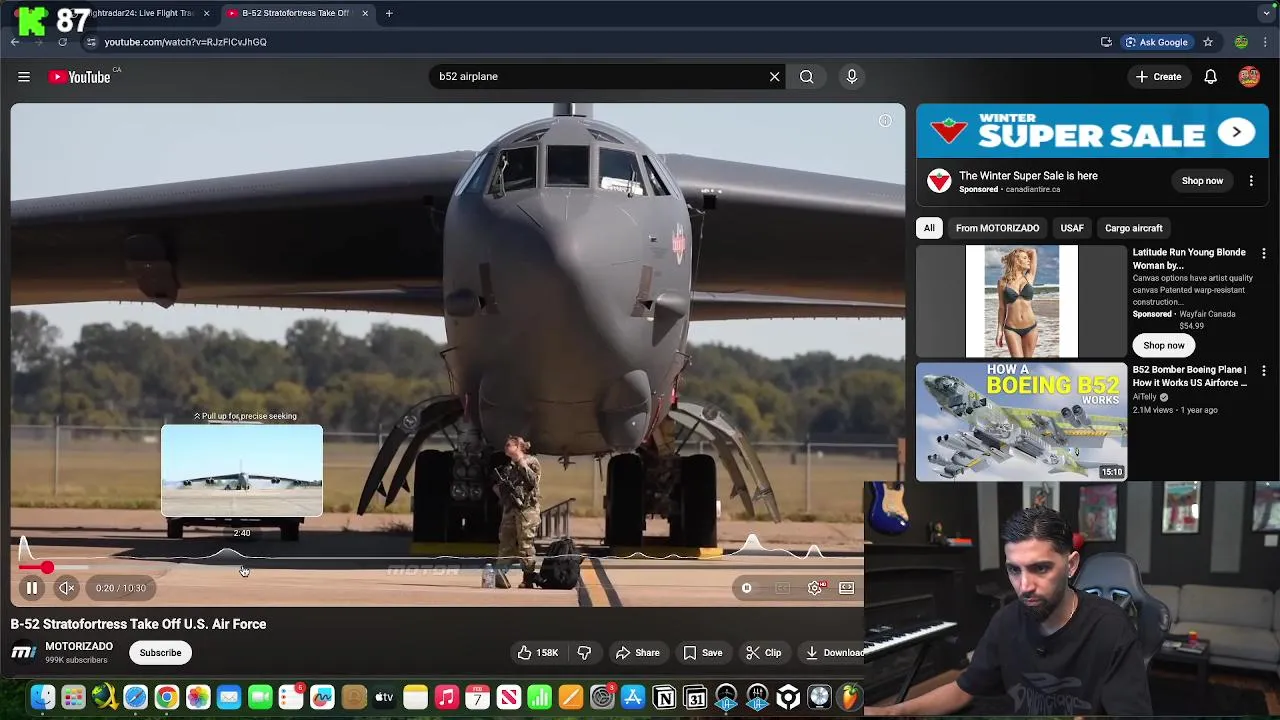
Task: Open App Store in the dock
Action: pyautogui.click(x=633, y=697)
